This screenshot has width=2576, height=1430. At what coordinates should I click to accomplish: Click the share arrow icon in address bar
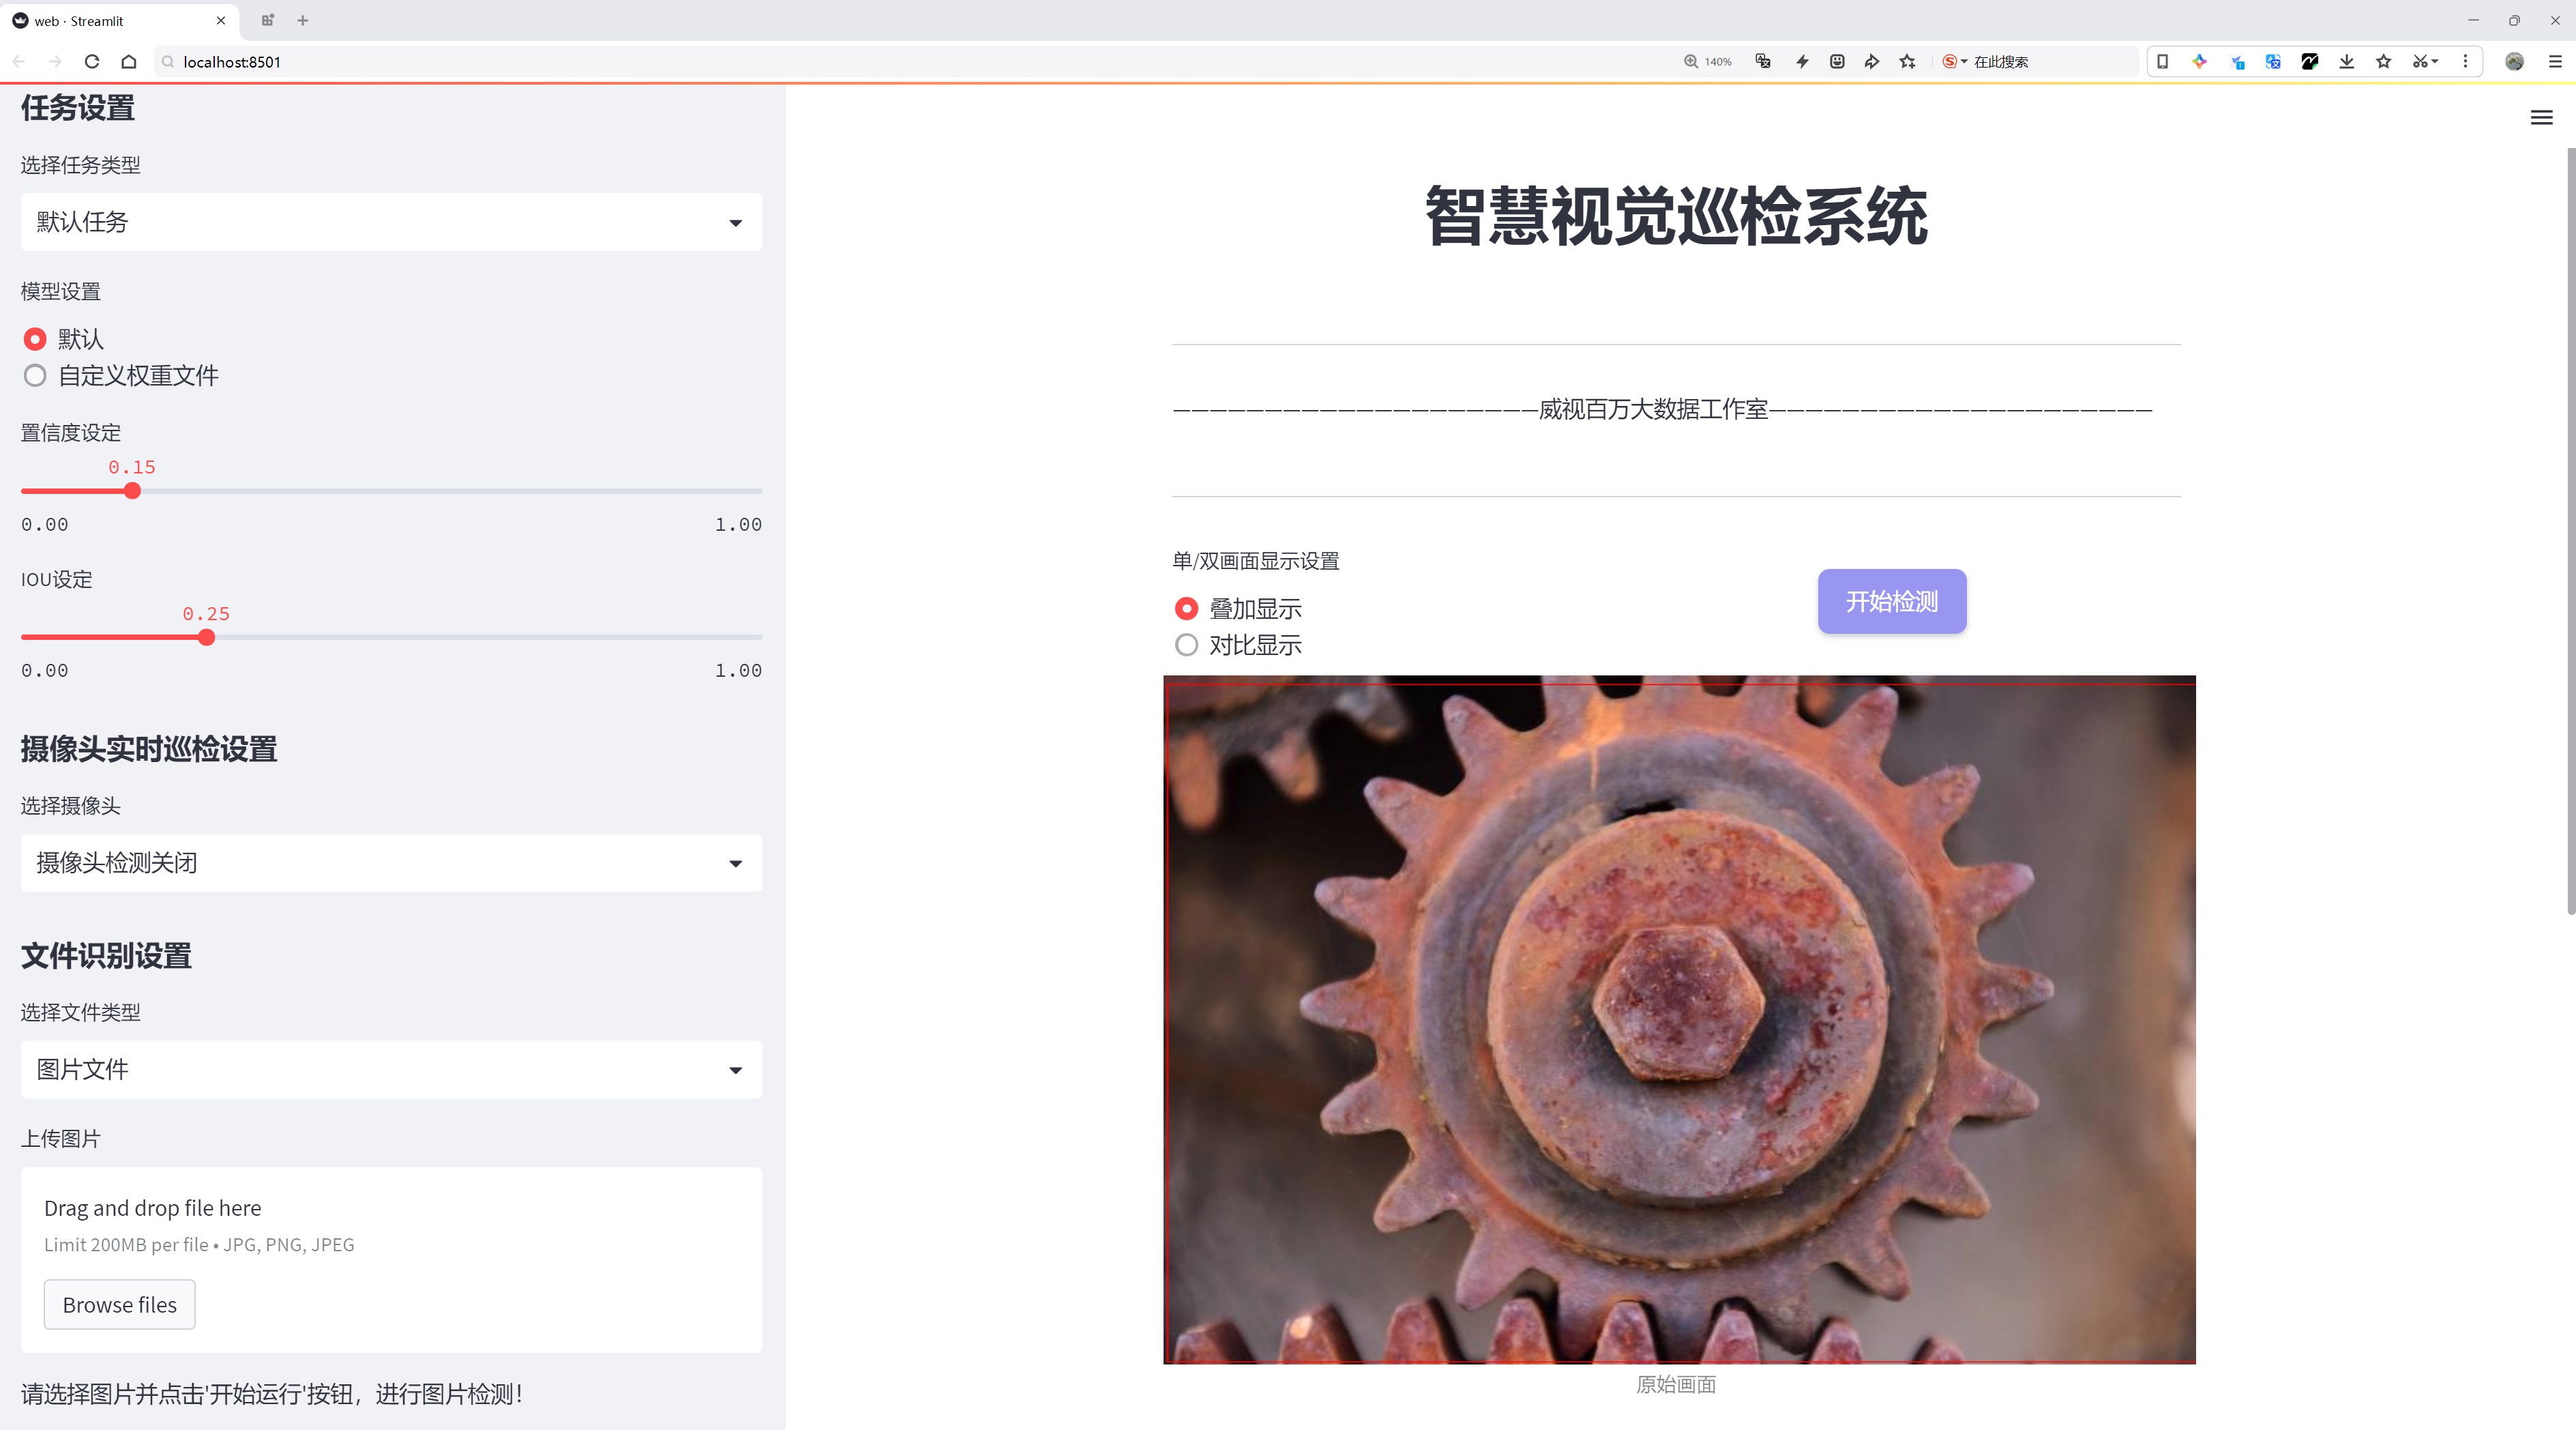1871,62
